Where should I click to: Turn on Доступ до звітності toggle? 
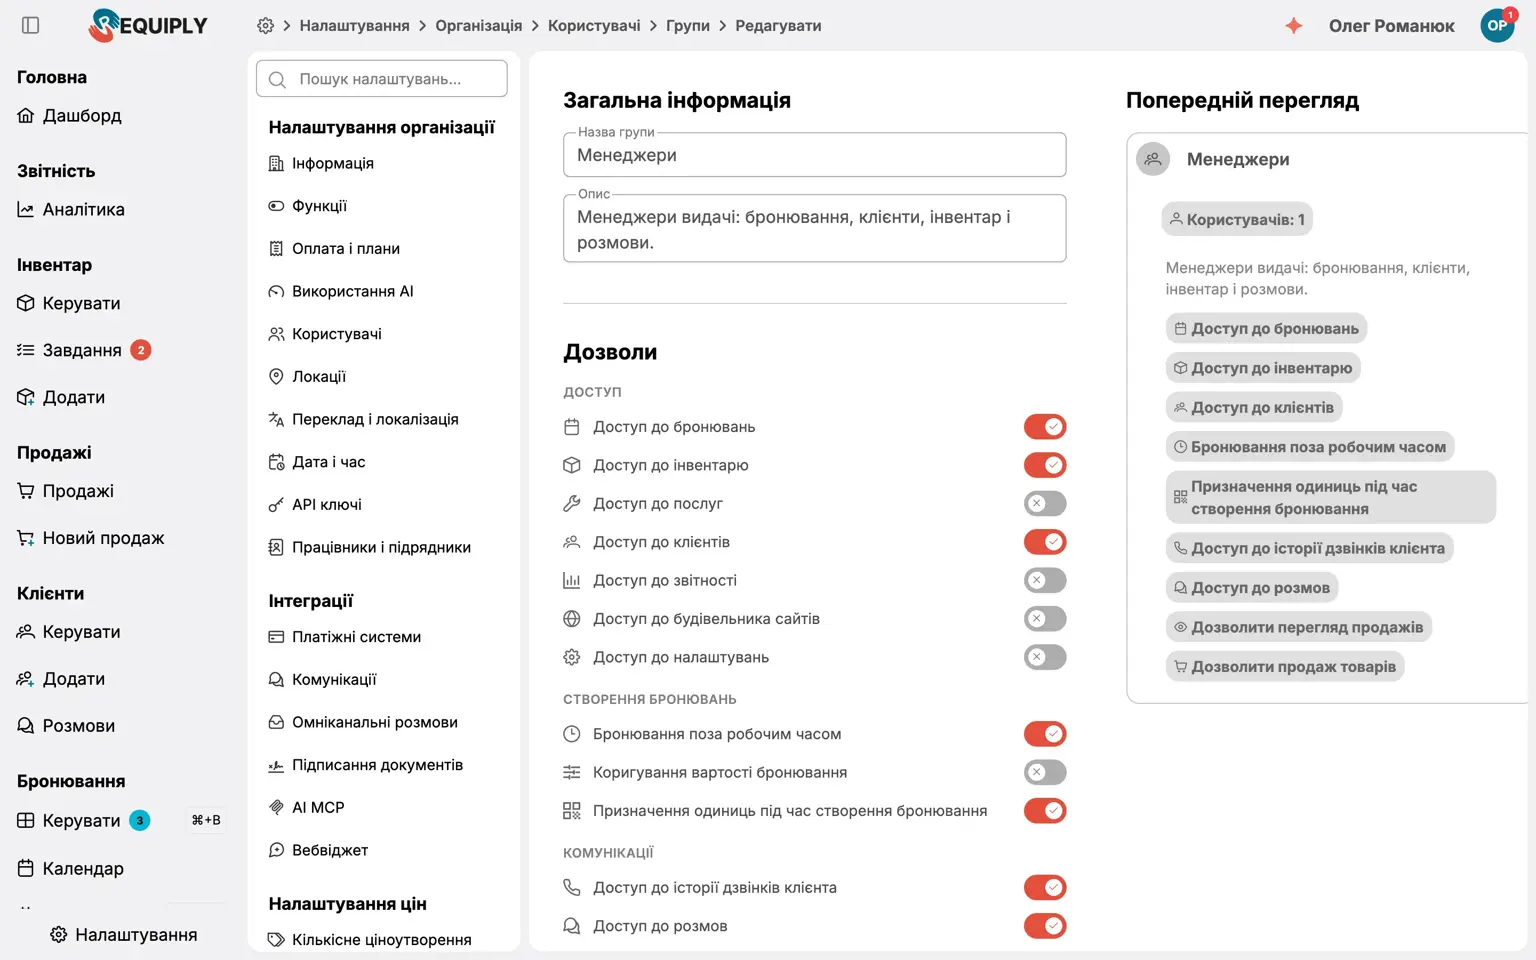1045,580
